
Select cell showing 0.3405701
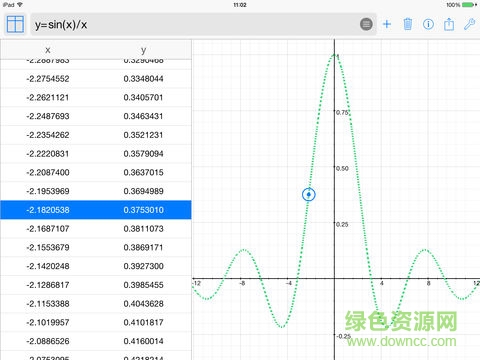click(x=143, y=97)
